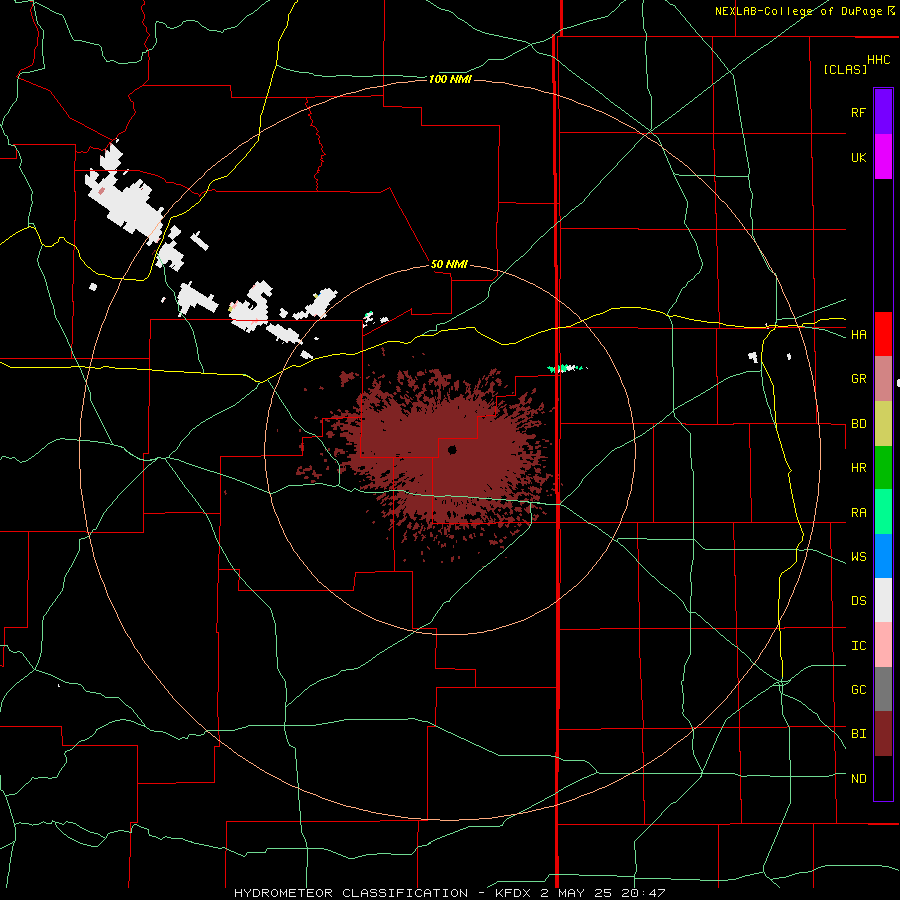The height and width of the screenshot is (900, 900).
Task: Select the GC gray legend swatch
Action: click(883, 689)
